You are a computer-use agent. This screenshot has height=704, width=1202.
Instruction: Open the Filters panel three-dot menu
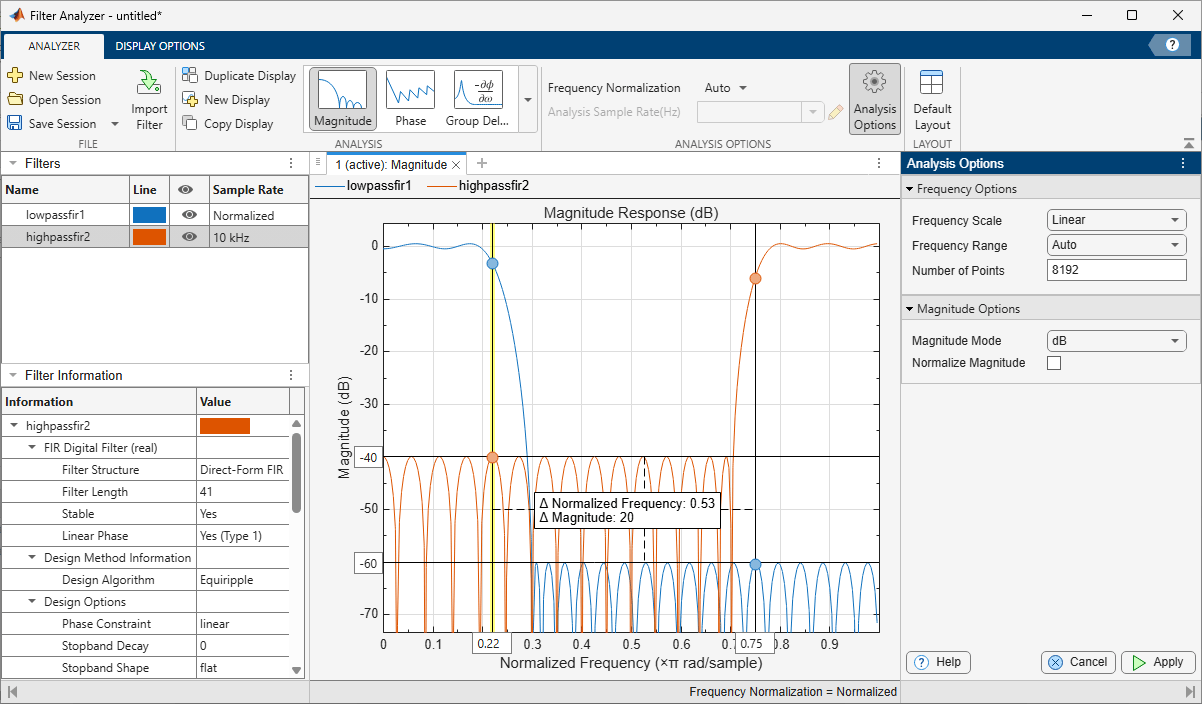291,163
